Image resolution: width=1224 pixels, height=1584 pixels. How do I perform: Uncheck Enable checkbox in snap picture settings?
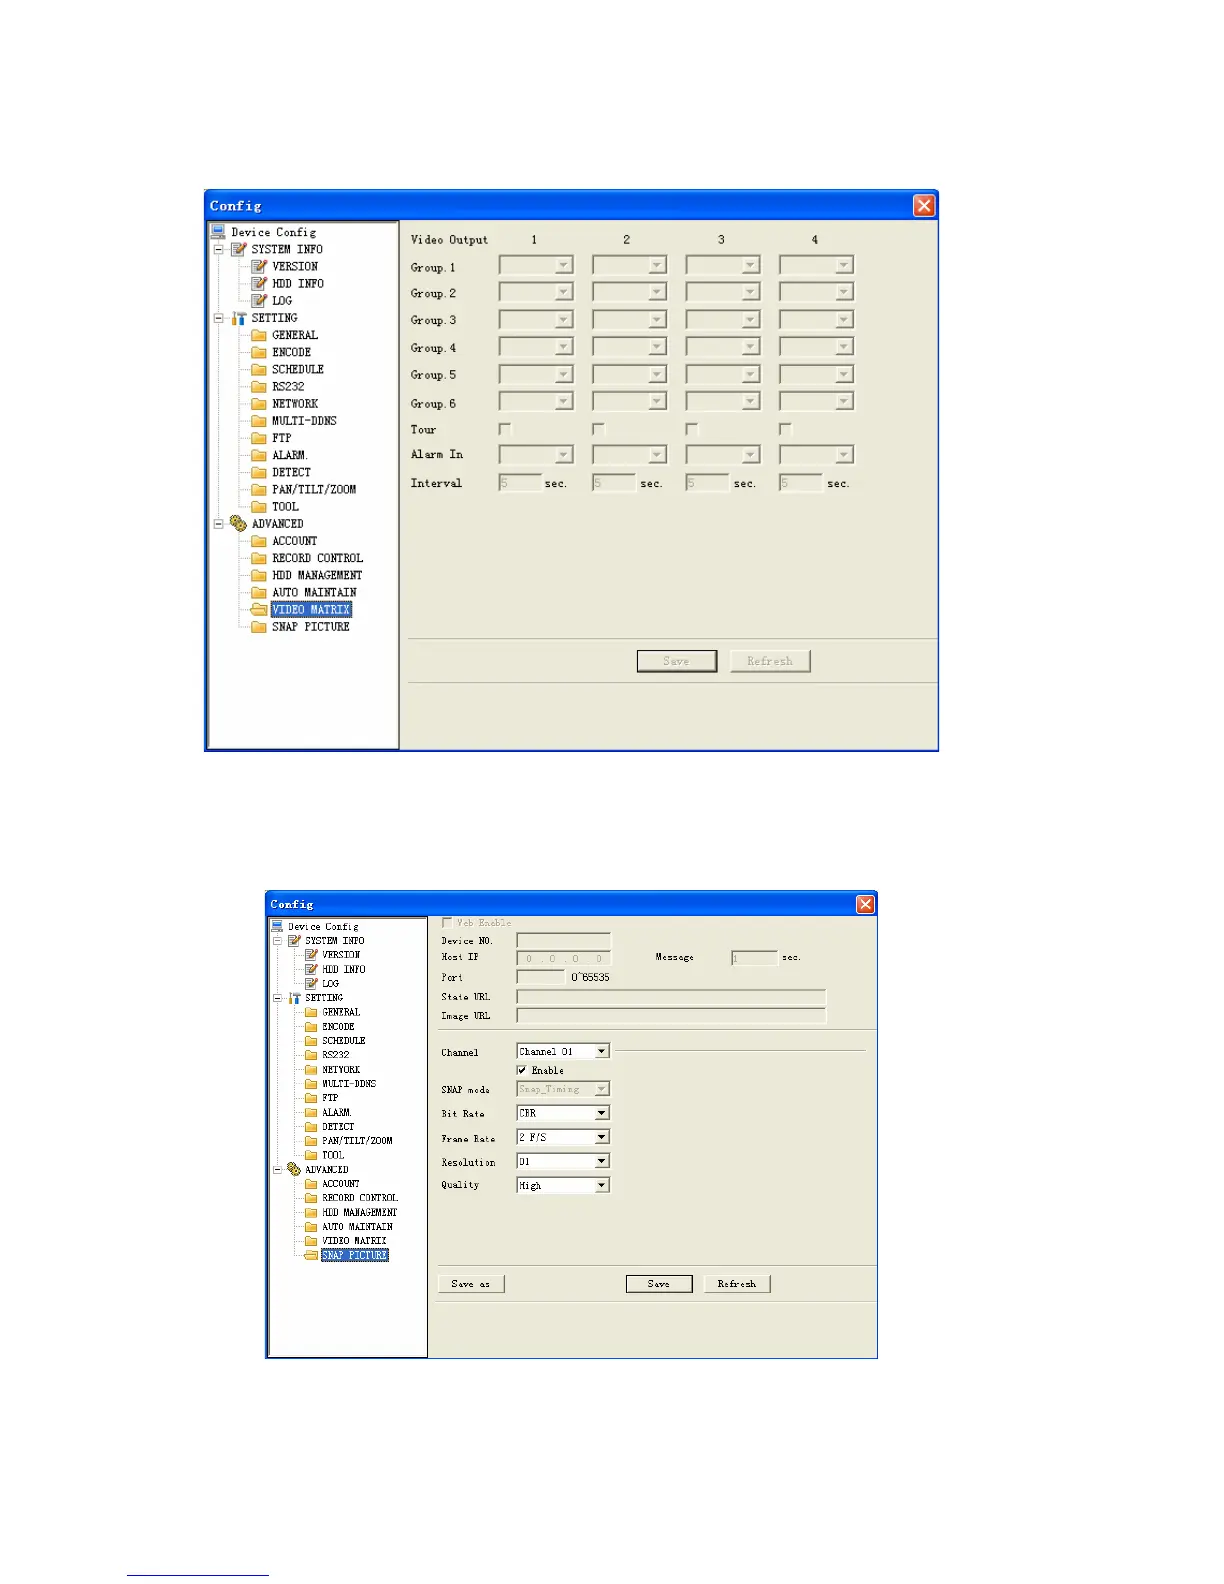pos(522,1070)
